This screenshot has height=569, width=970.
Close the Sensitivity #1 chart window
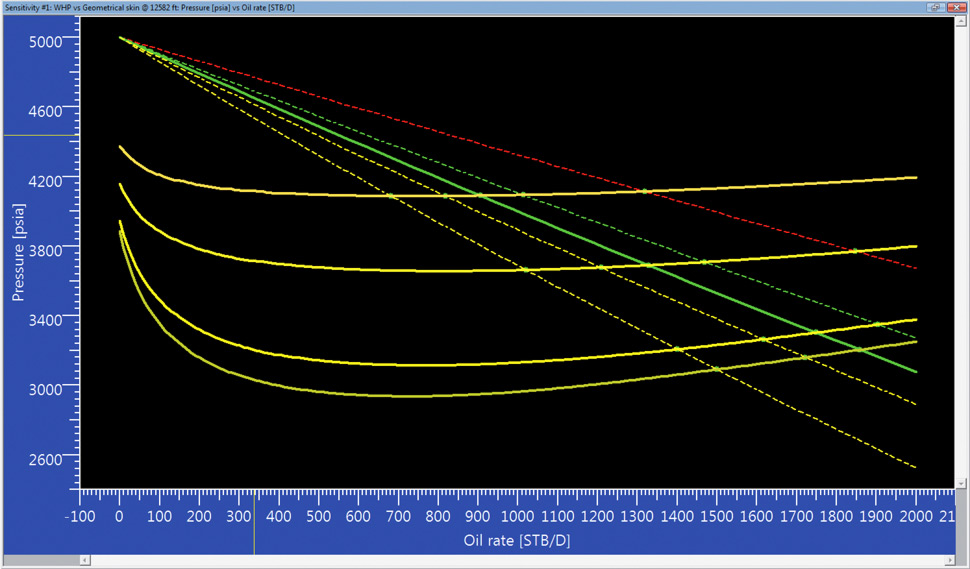coord(956,7)
